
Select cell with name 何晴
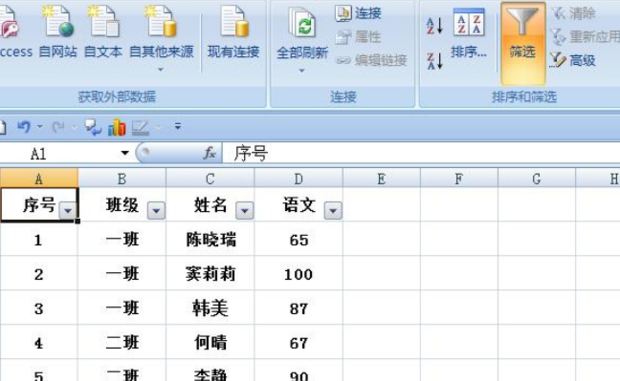pyautogui.click(x=210, y=342)
